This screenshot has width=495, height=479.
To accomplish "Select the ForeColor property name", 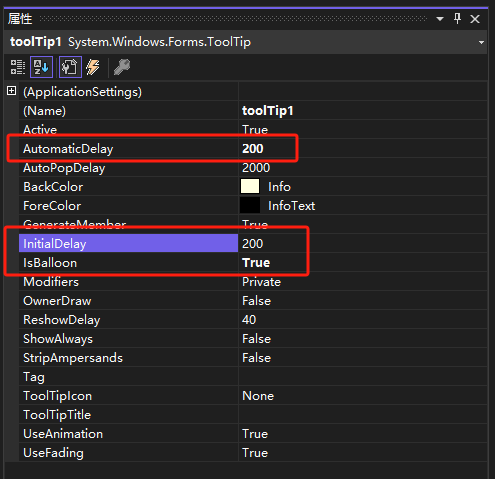I will (129, 206).
